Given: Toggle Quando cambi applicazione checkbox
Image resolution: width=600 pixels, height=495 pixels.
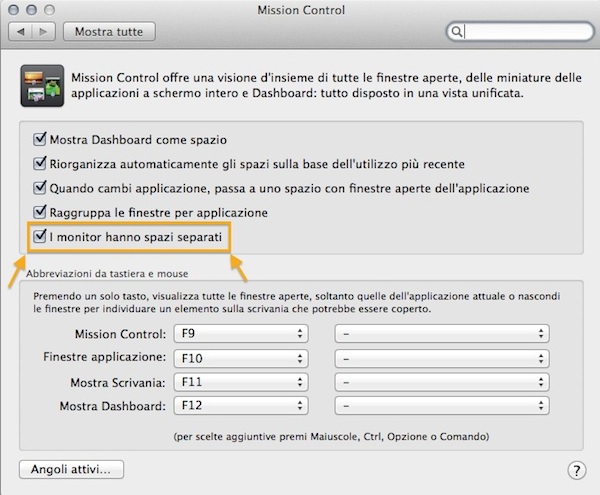Looking at the screenshot, I should point(40,188).
